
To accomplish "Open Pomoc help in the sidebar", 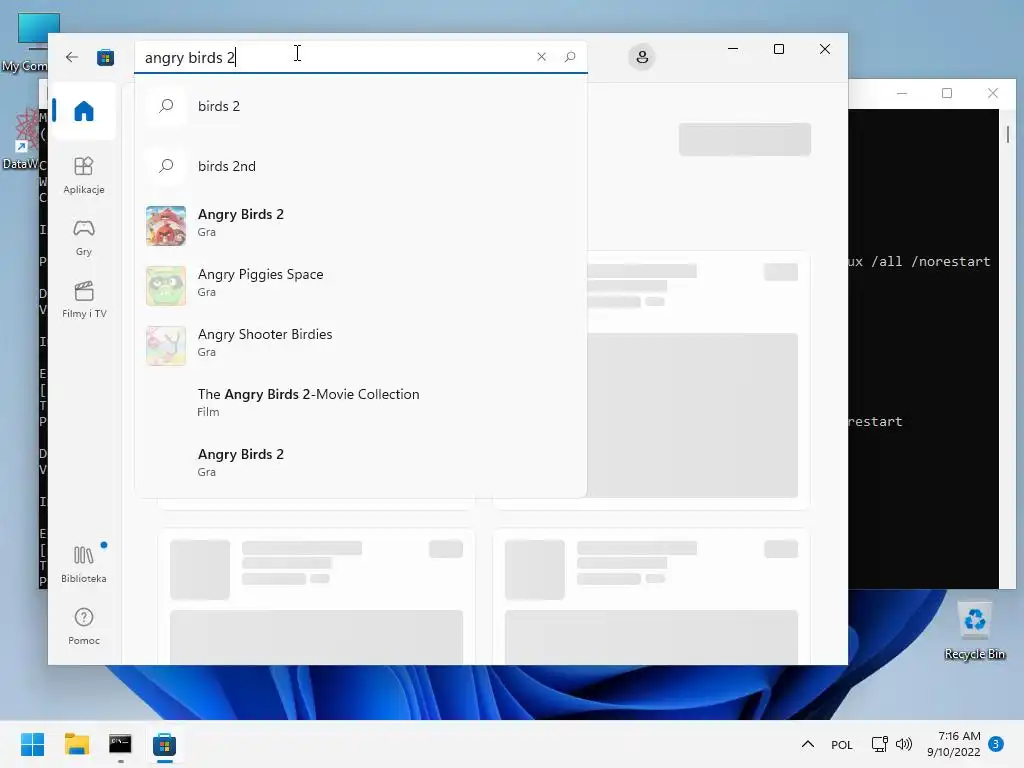I will pos(84,626).
